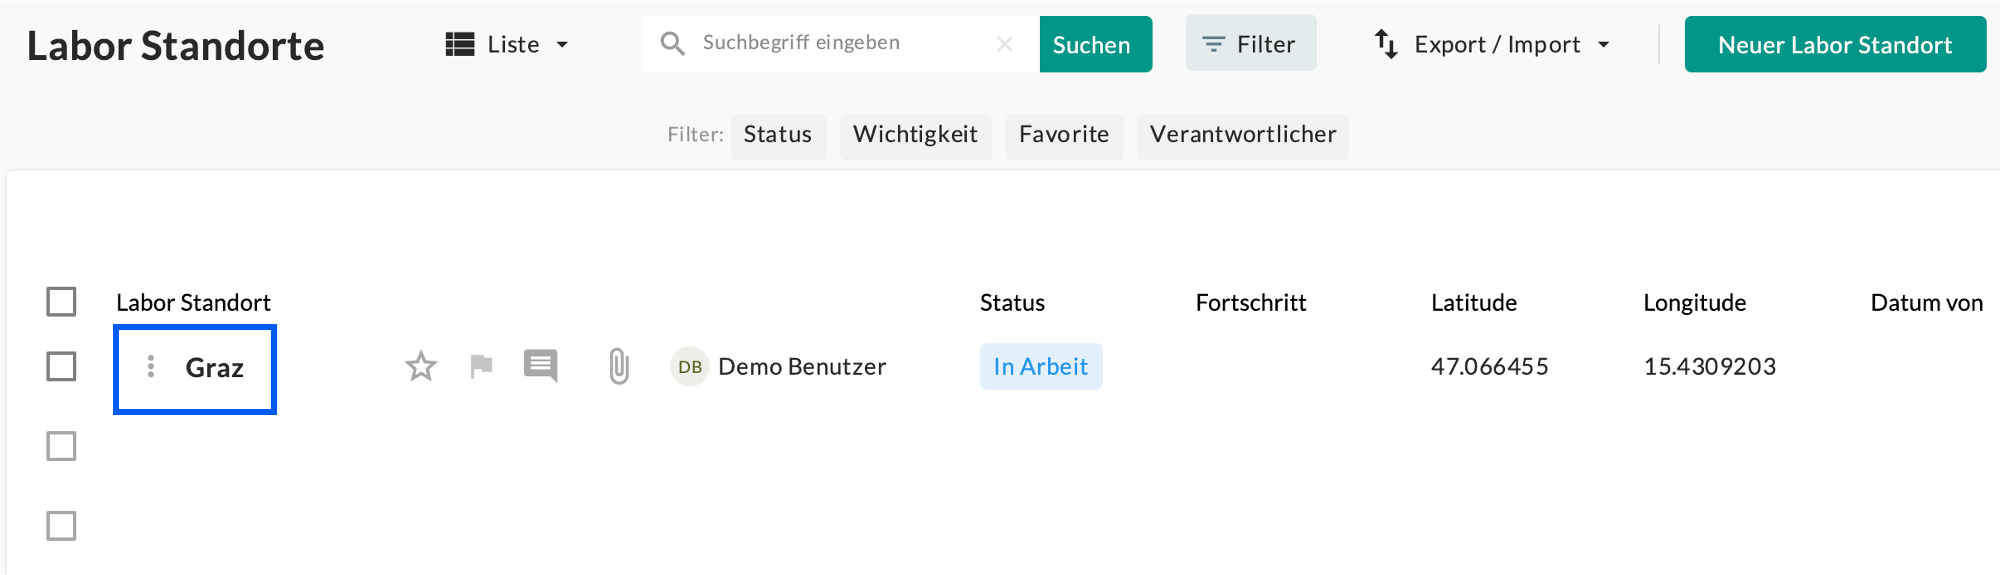Clear search field with X icon

[1005, 44]
